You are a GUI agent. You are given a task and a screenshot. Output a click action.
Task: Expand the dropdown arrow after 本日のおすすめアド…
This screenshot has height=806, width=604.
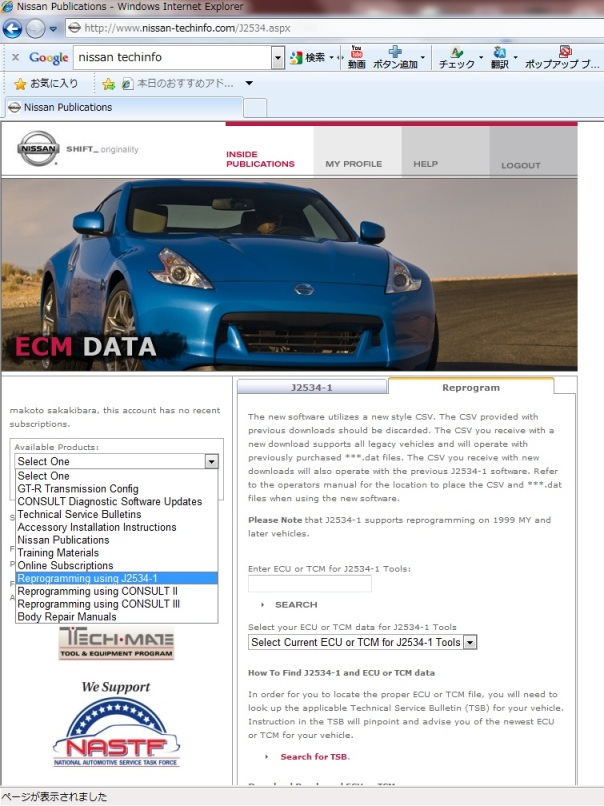[249, 83]
